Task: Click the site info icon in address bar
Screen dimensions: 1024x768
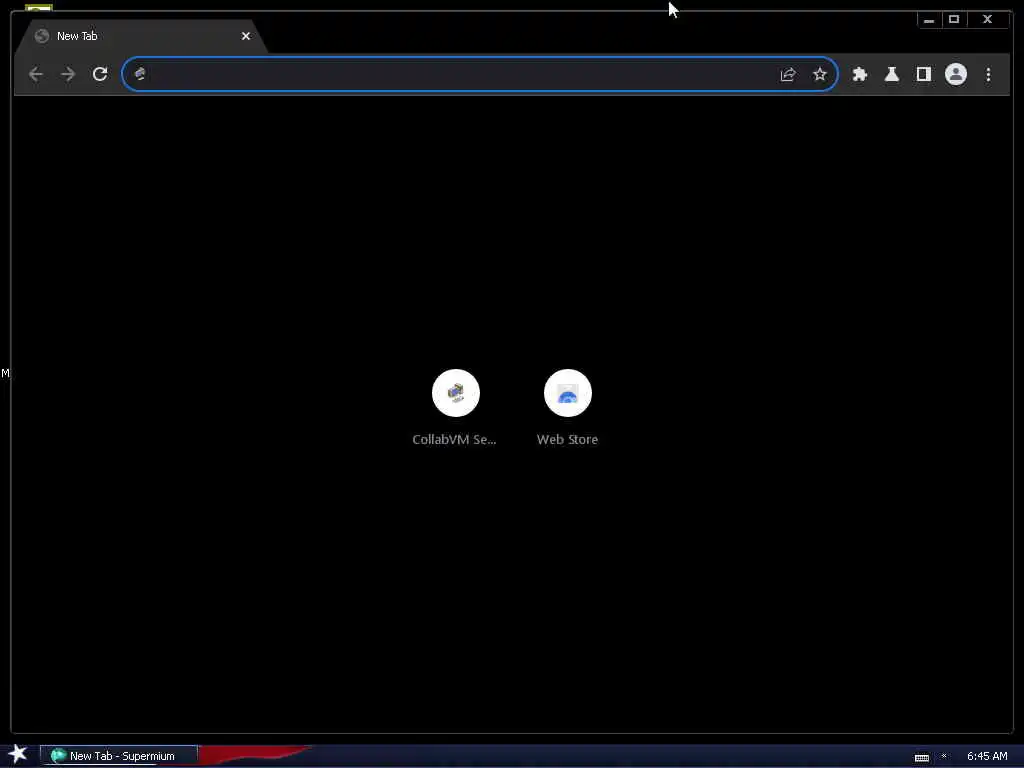Action: (x=140, y=74)
